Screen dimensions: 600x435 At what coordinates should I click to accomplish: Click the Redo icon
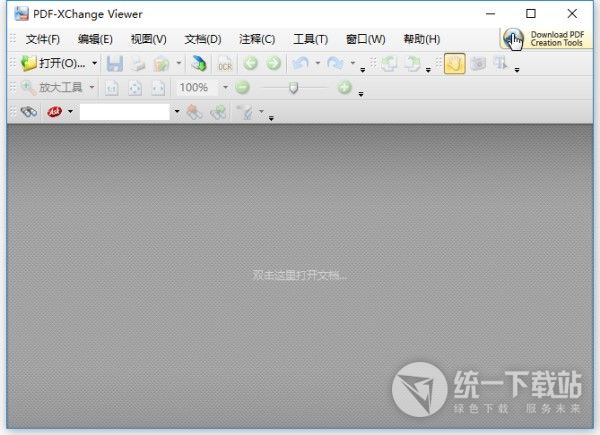(336, 64)
